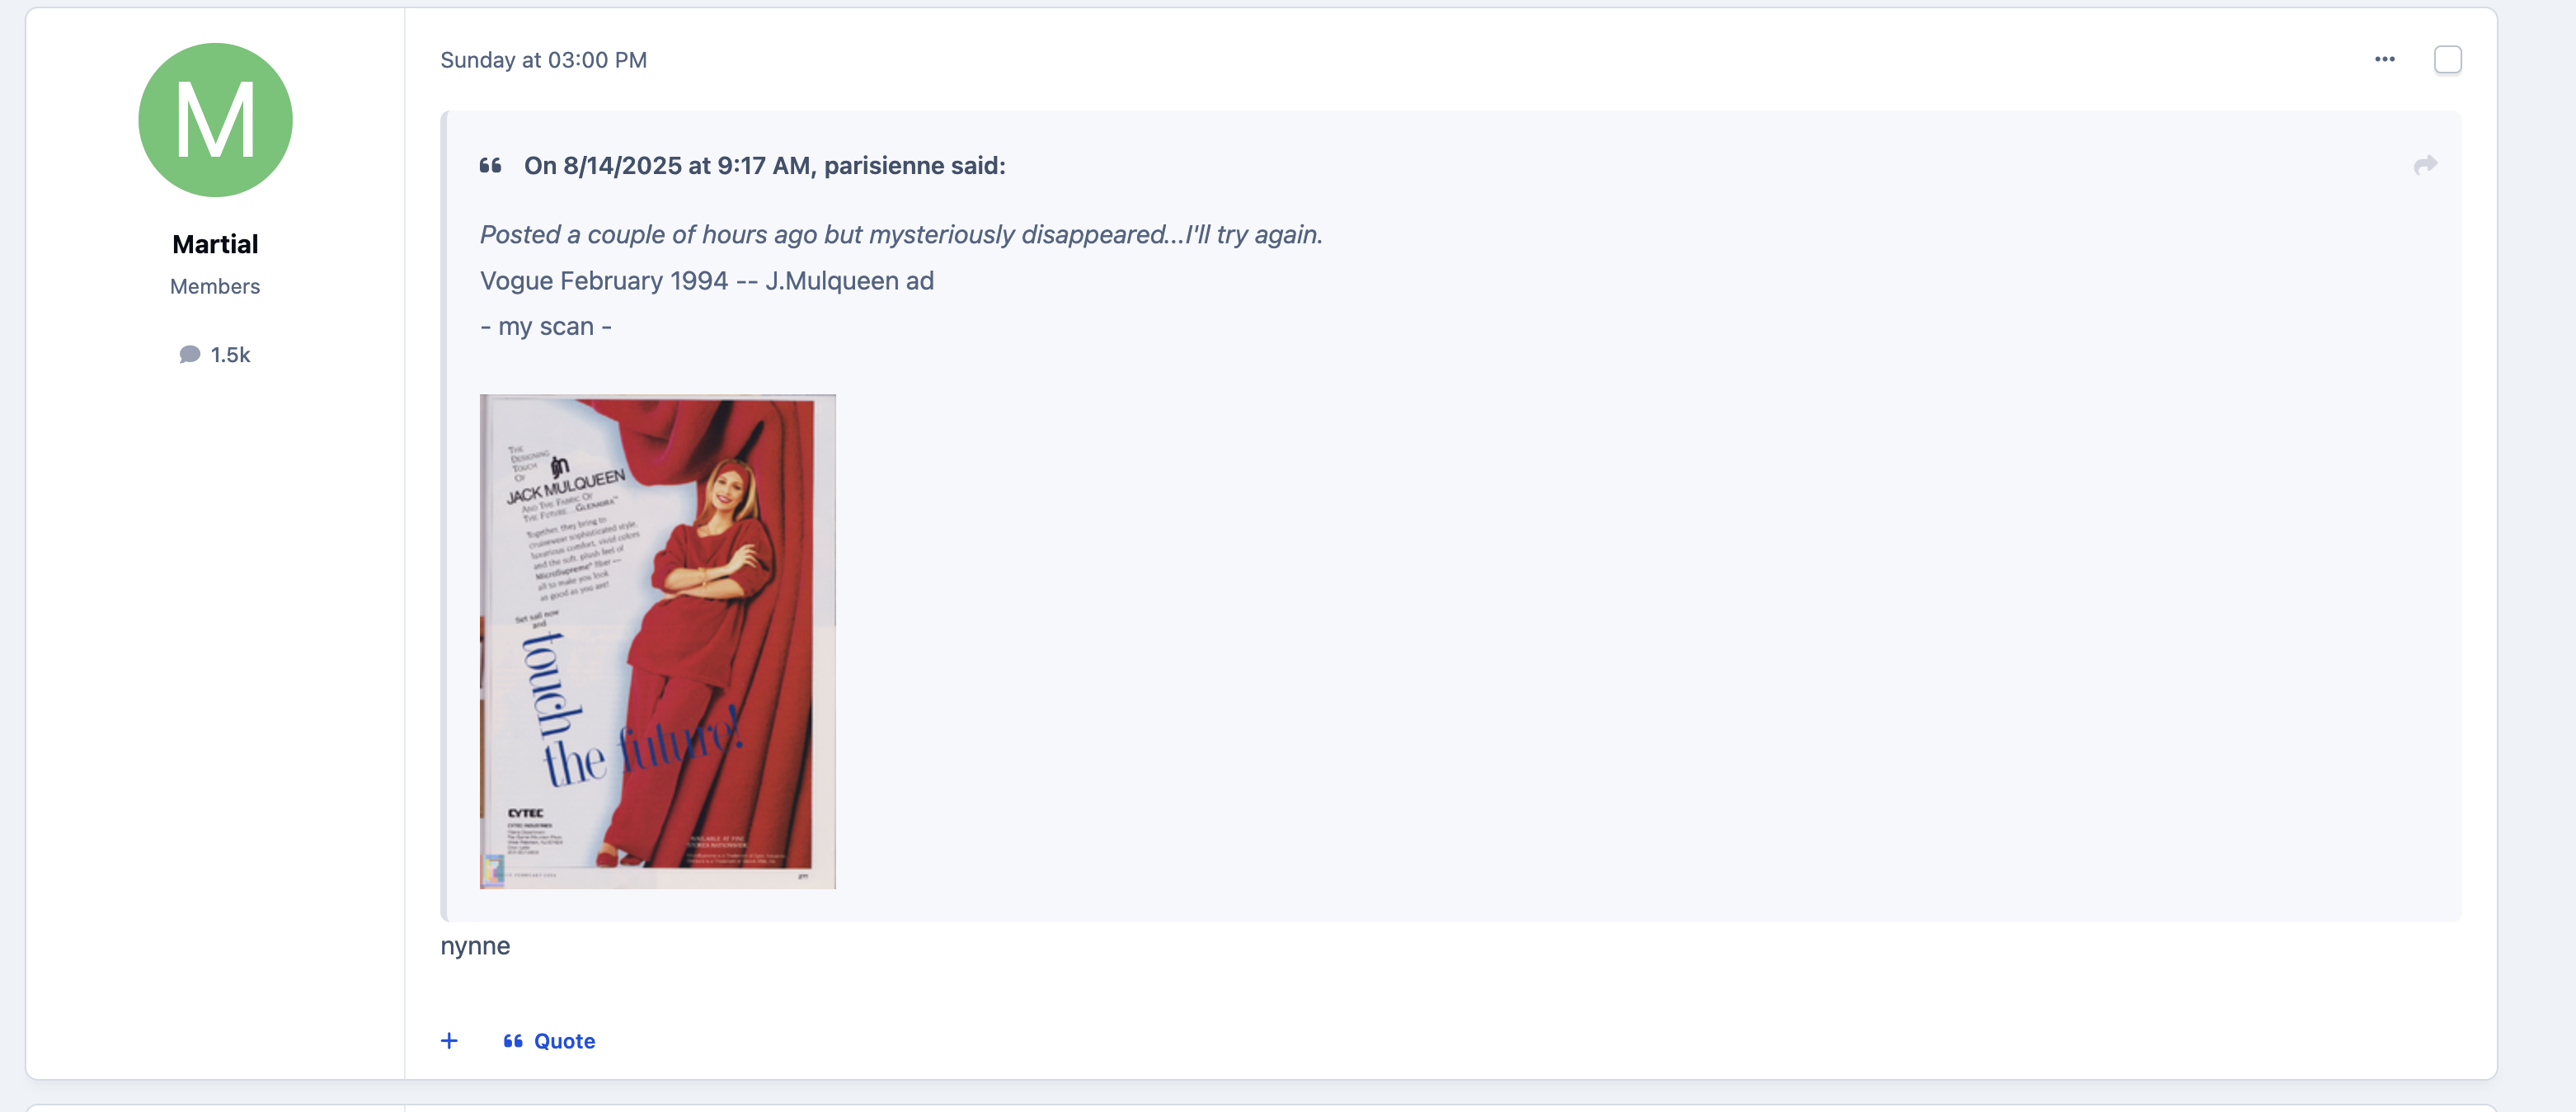Tick the post selection checkbox

pyautogui.click(x=2447, y=60)
